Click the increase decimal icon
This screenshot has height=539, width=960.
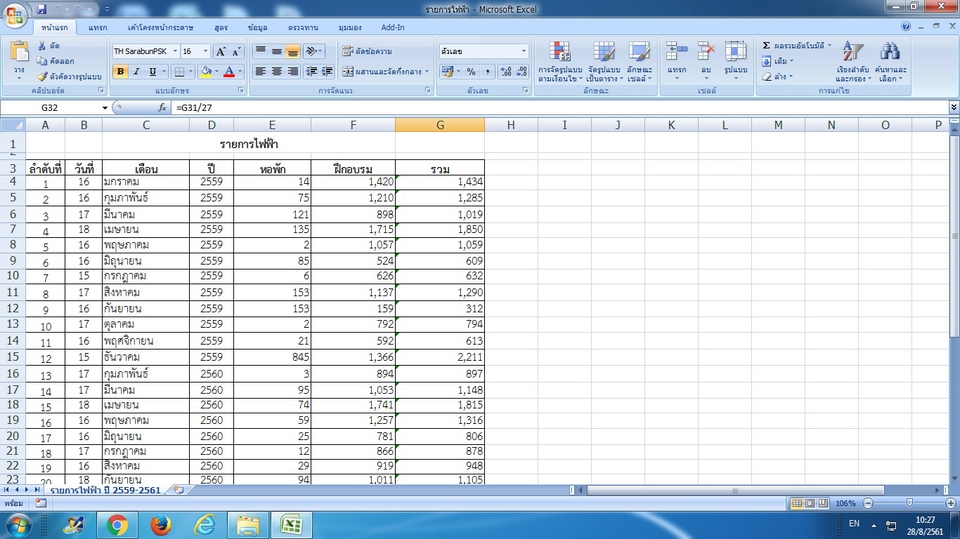point(506,72)
